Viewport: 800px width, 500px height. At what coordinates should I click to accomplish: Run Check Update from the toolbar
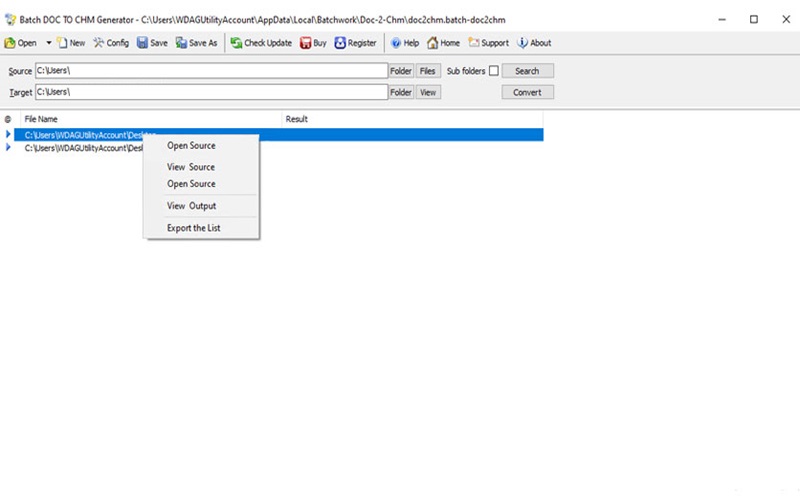coord(261,43)
